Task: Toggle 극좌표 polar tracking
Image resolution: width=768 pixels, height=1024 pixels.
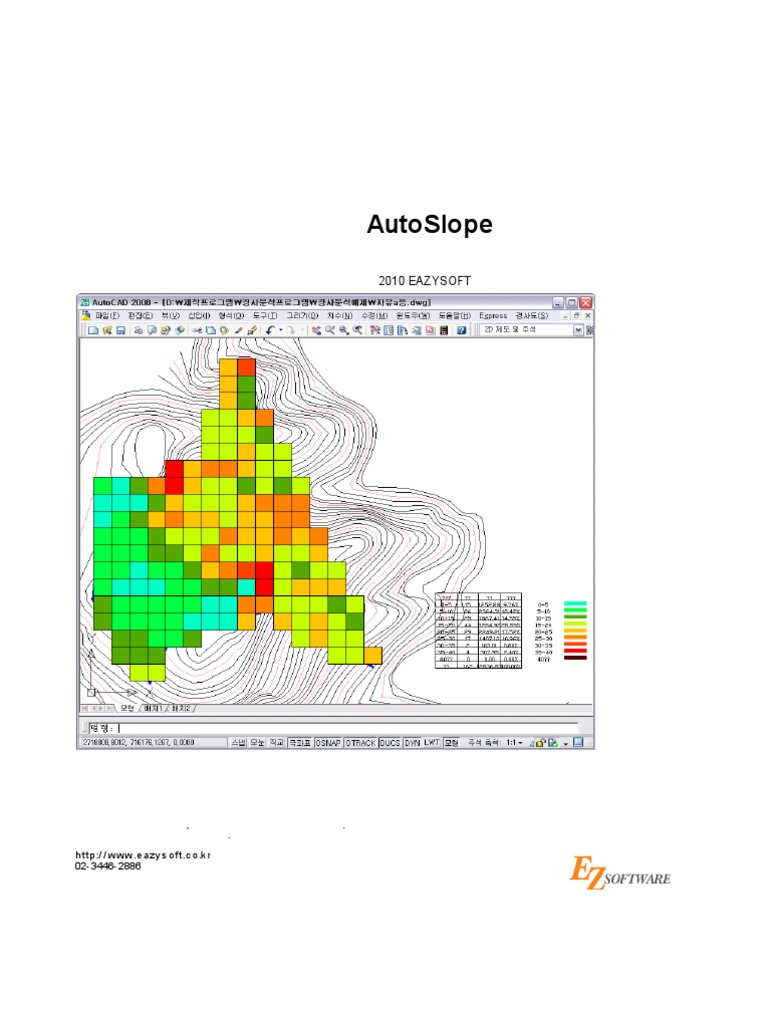Action: pos(300,743)
